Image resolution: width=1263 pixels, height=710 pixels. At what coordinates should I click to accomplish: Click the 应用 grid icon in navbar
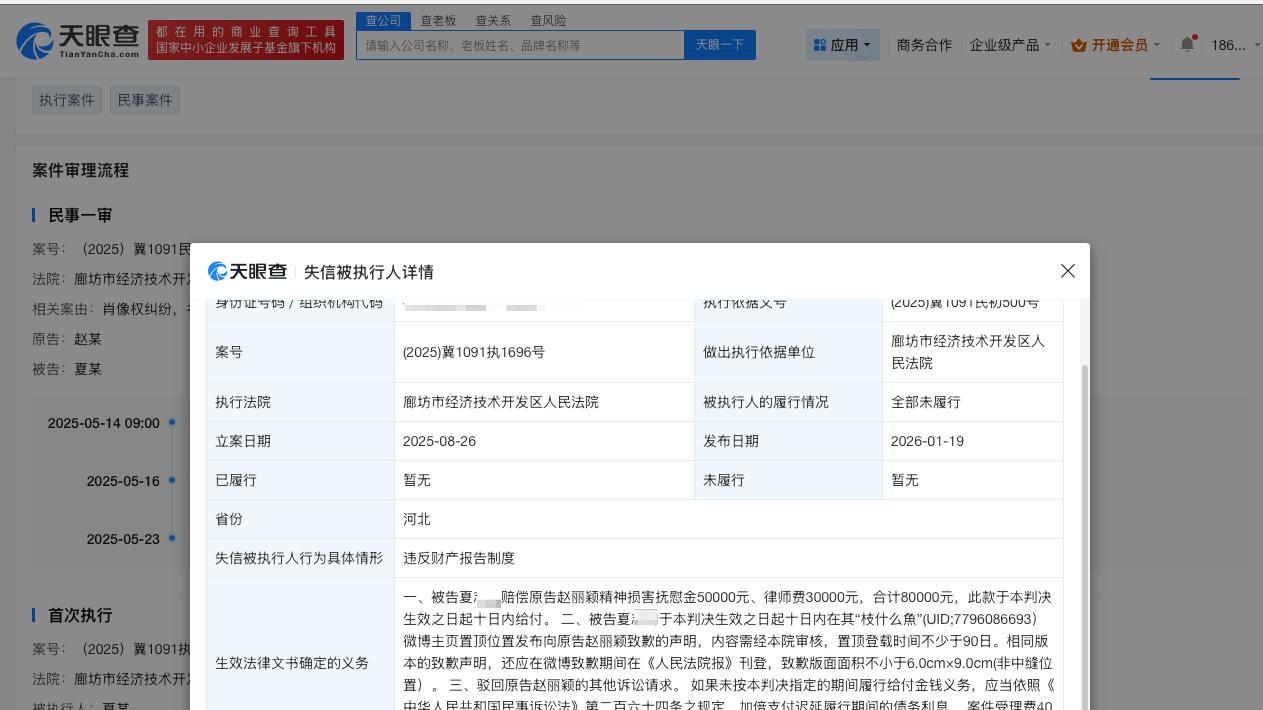click(x=822, y=44)
